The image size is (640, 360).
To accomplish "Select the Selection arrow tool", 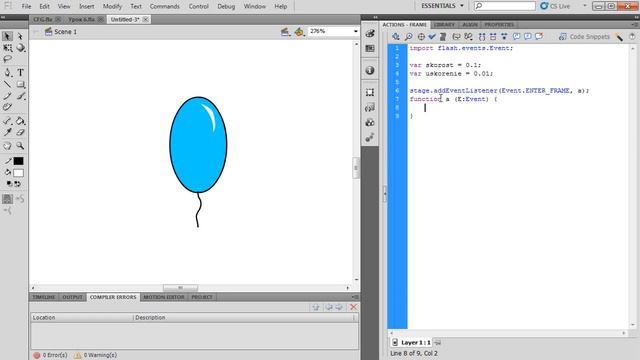I will 7,36.
